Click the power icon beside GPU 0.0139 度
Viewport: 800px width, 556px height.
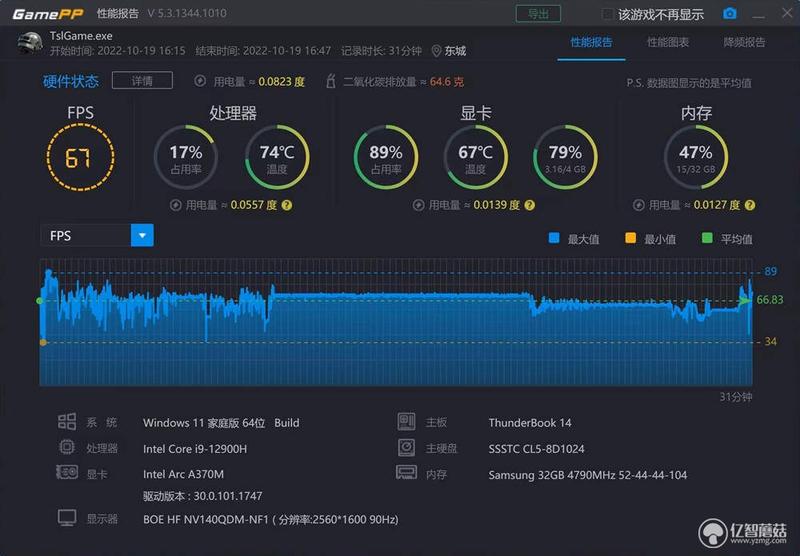pyautogui.click(x=418, y=205)
